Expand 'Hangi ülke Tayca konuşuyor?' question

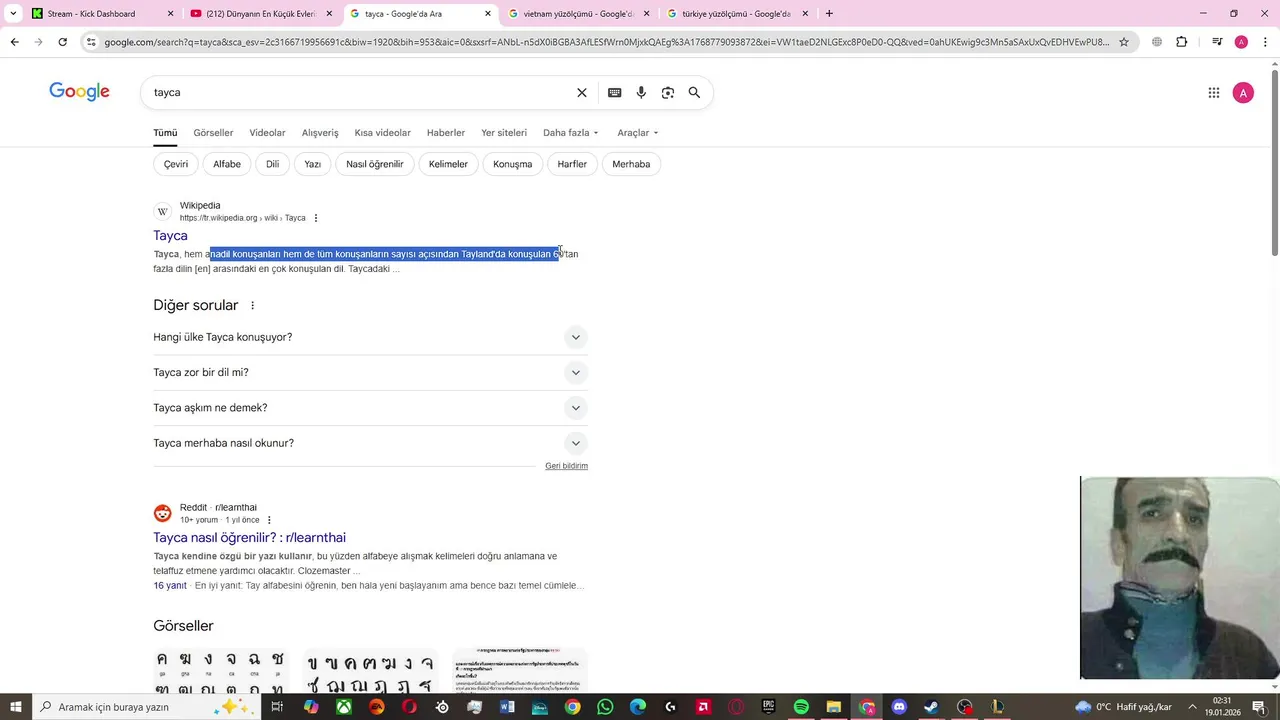[x=370, y=337]
